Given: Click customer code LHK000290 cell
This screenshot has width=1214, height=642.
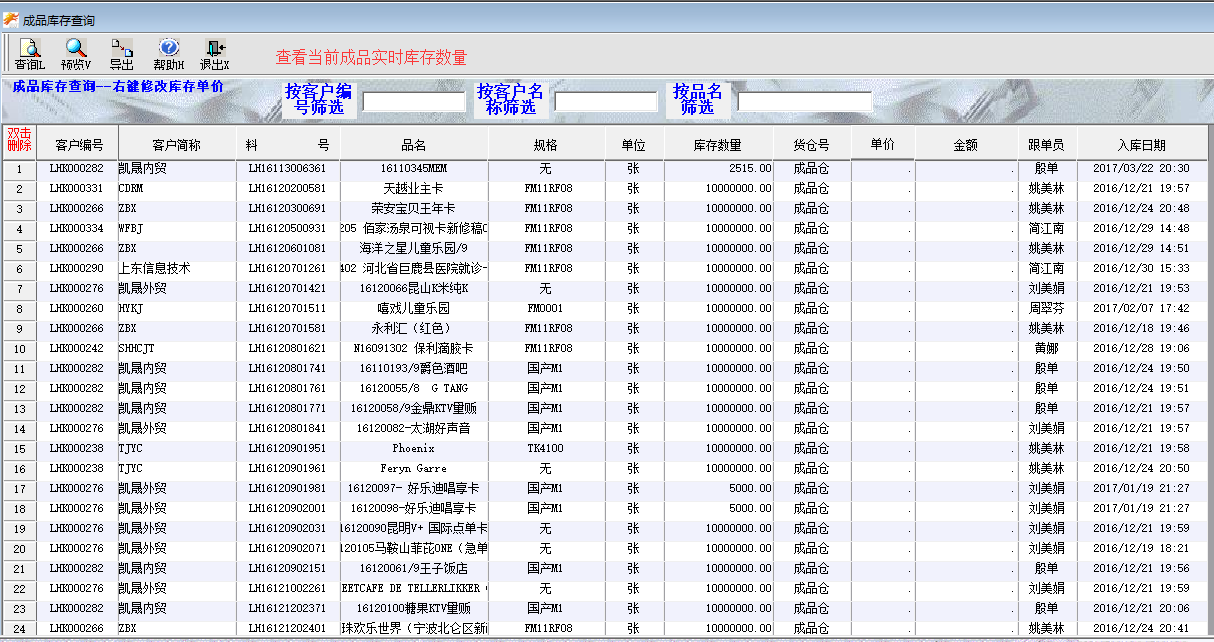Looking at the screenshot, I should pos(78,269).
